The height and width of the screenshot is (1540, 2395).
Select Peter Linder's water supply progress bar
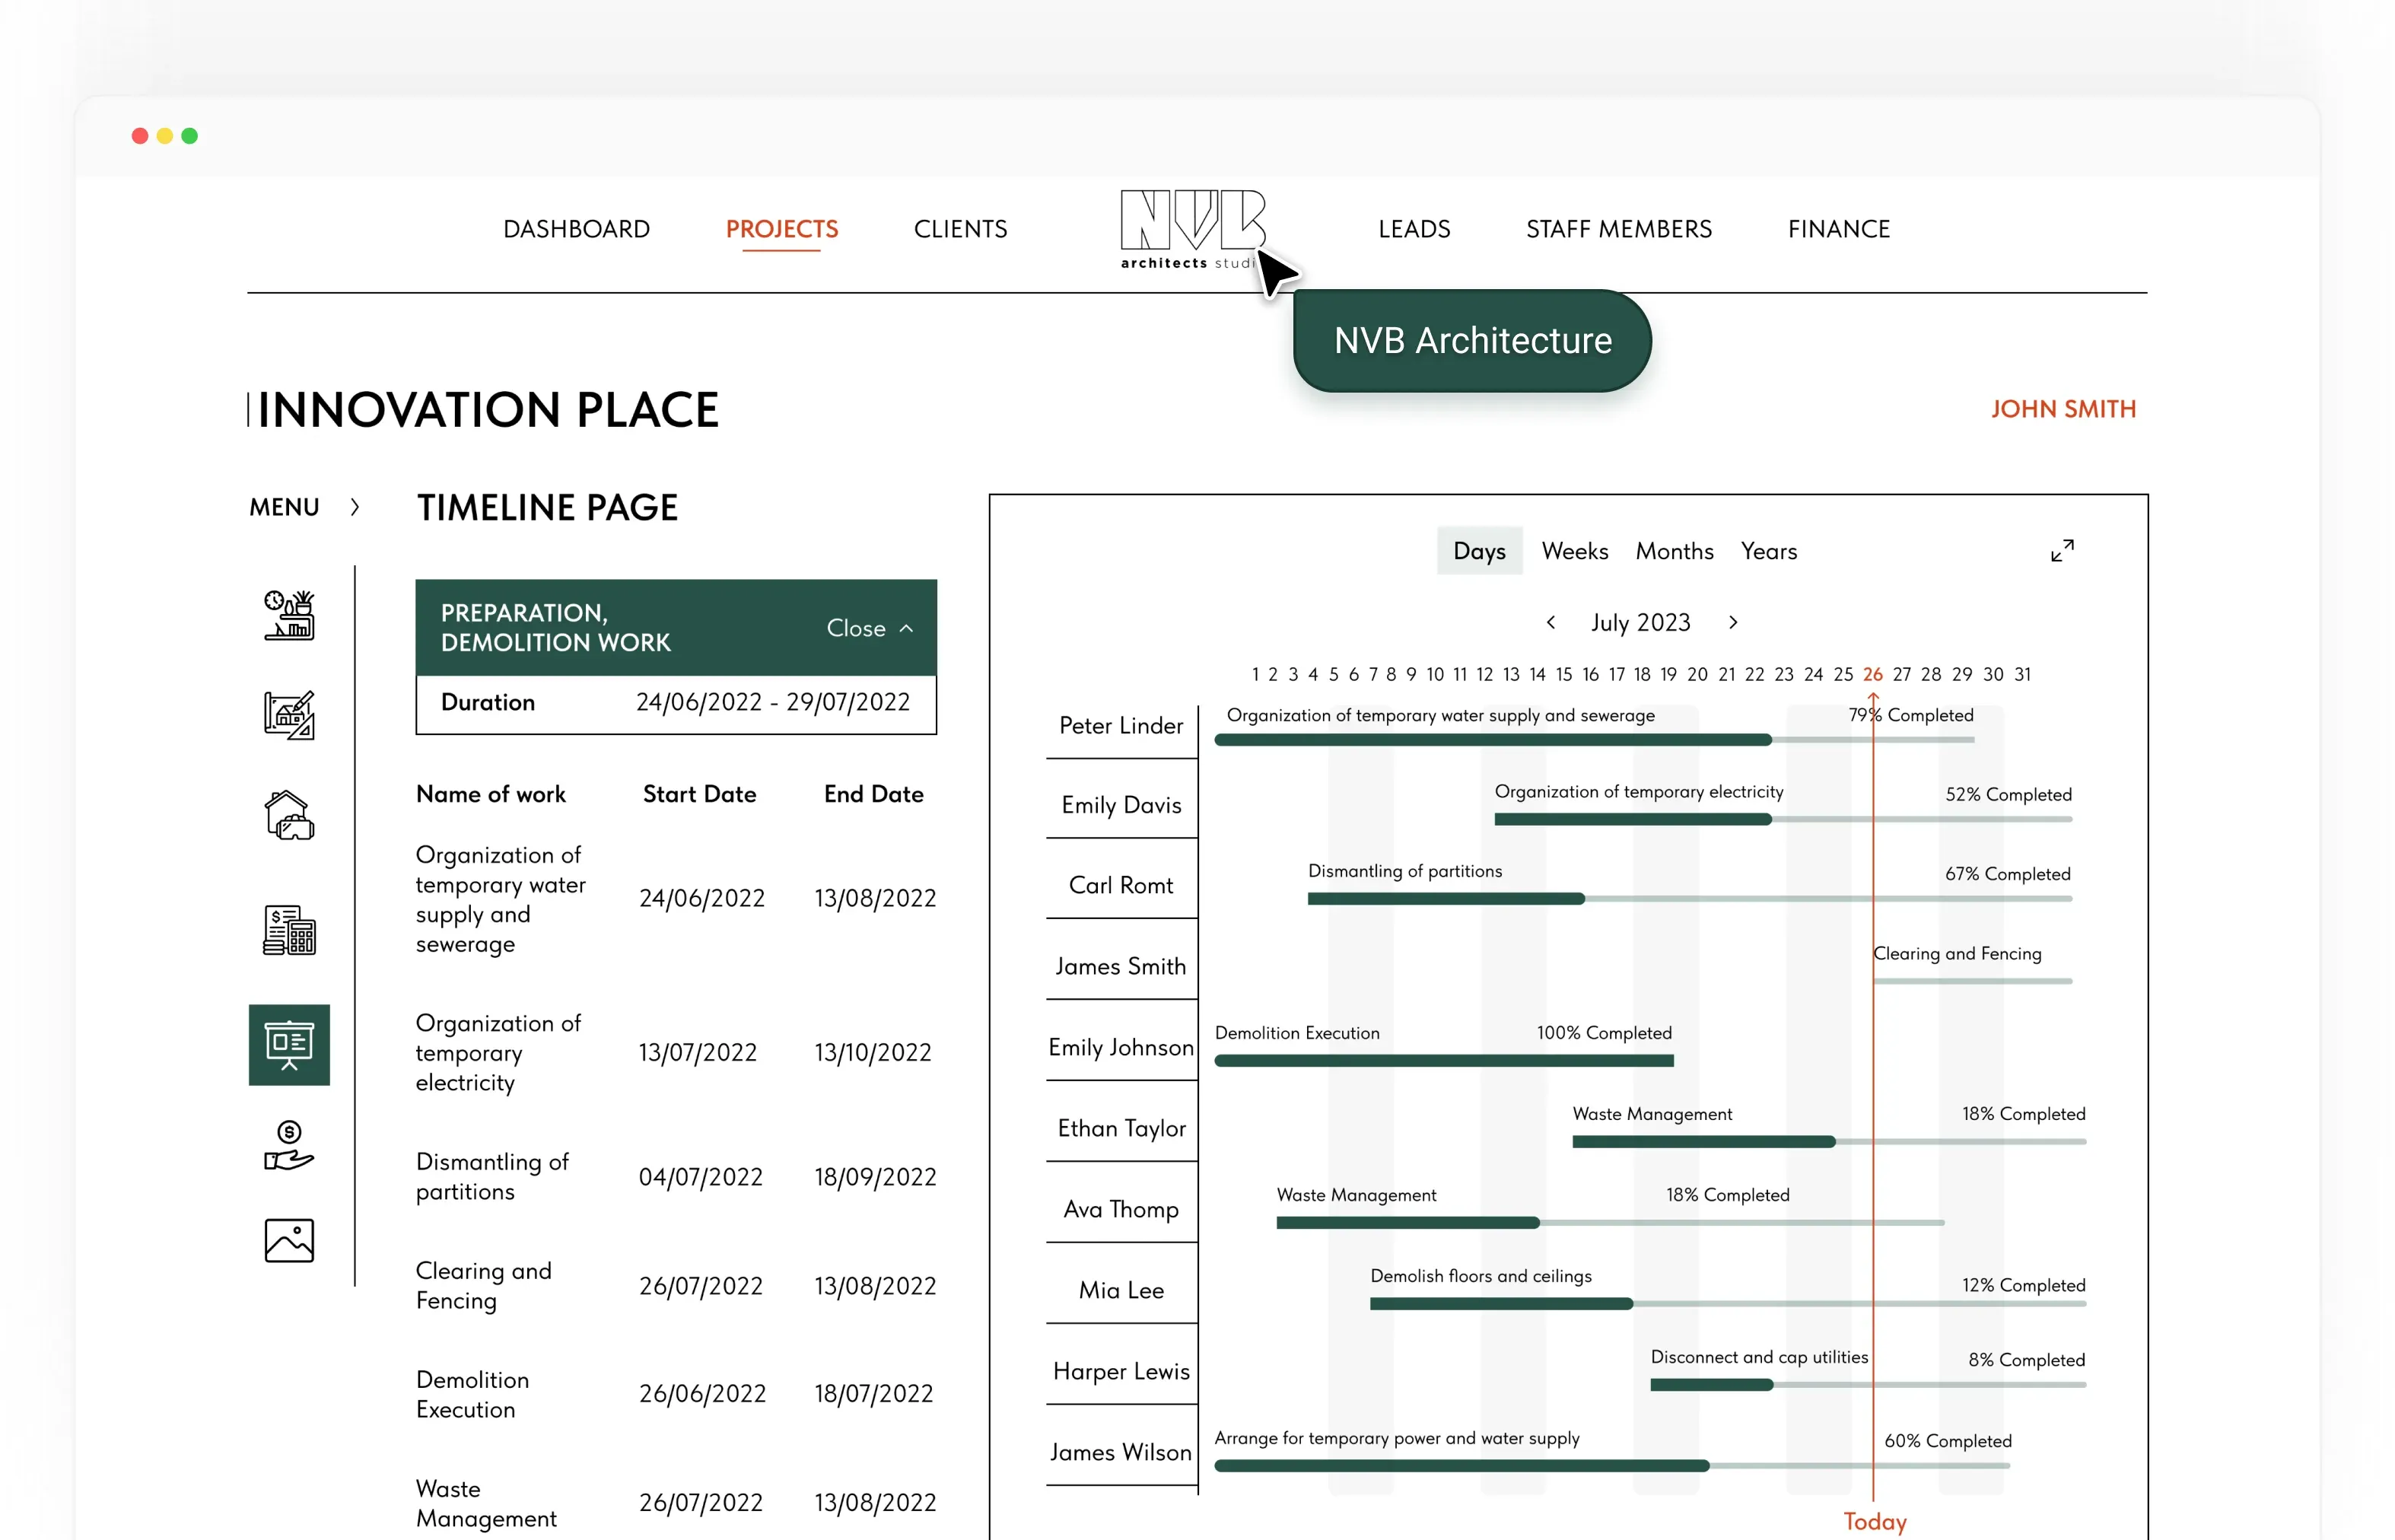(1594, 740)
